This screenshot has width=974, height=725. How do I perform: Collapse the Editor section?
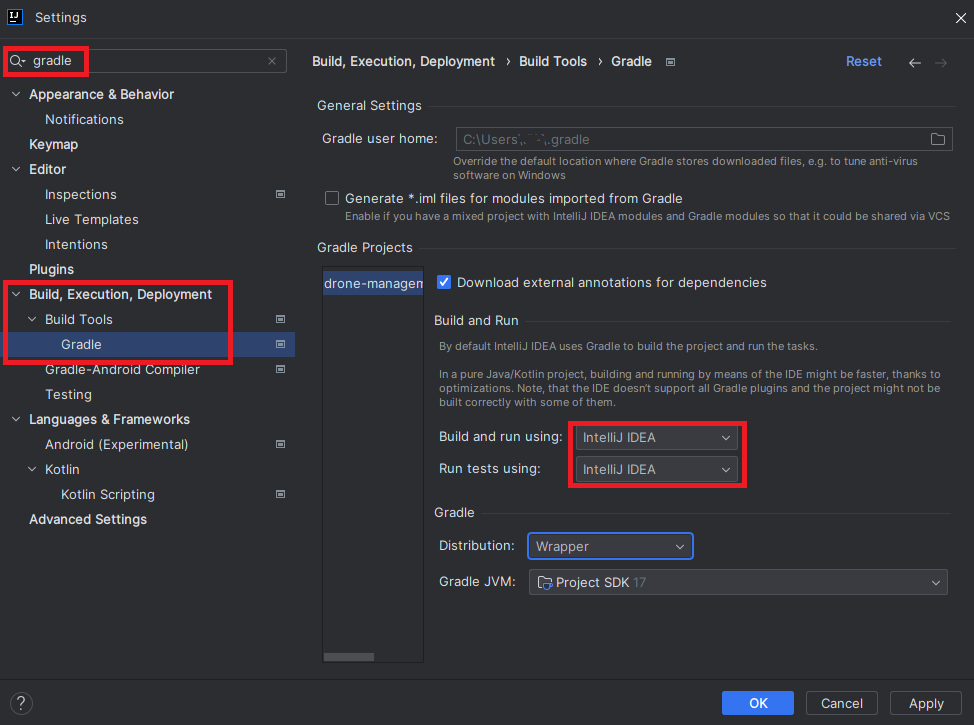coord(16,169)
